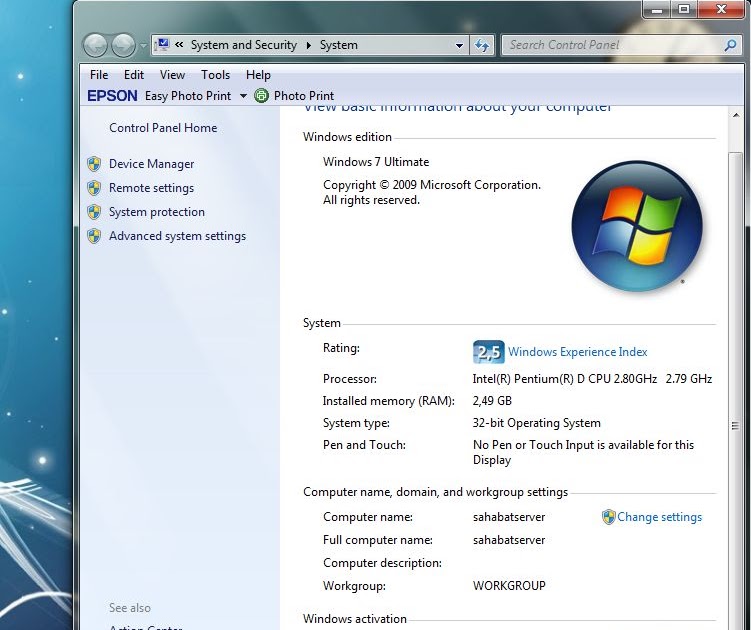Open Windows Experience Index link
Viewport: 751px width, 630px height.
[x=578, y=352]
